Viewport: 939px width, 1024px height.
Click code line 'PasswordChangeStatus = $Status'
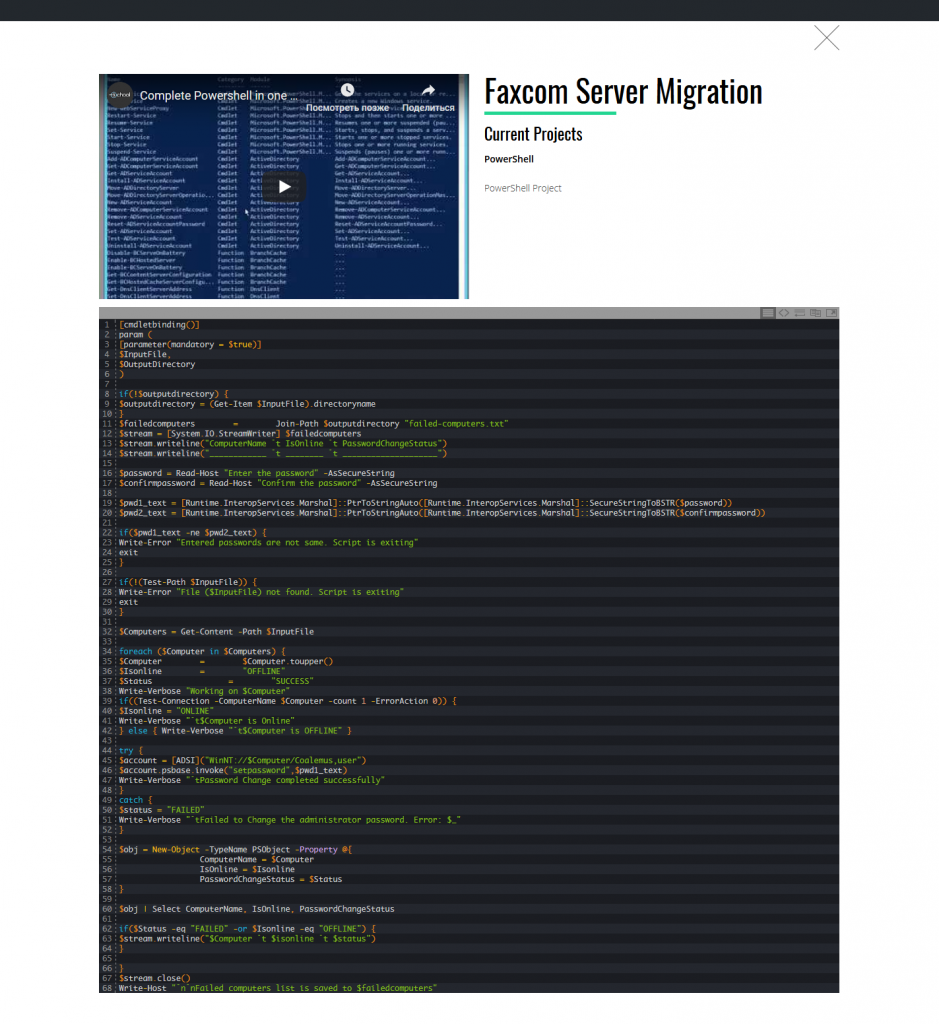point(270,879)
